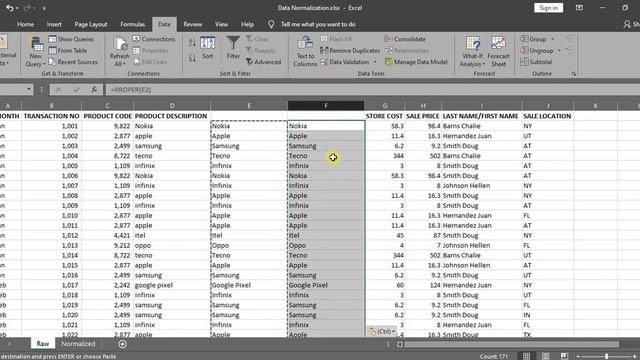This screenshot has width=640, height=360.
Task: Open the Outline dialog launcher
Action: [573, 74]
